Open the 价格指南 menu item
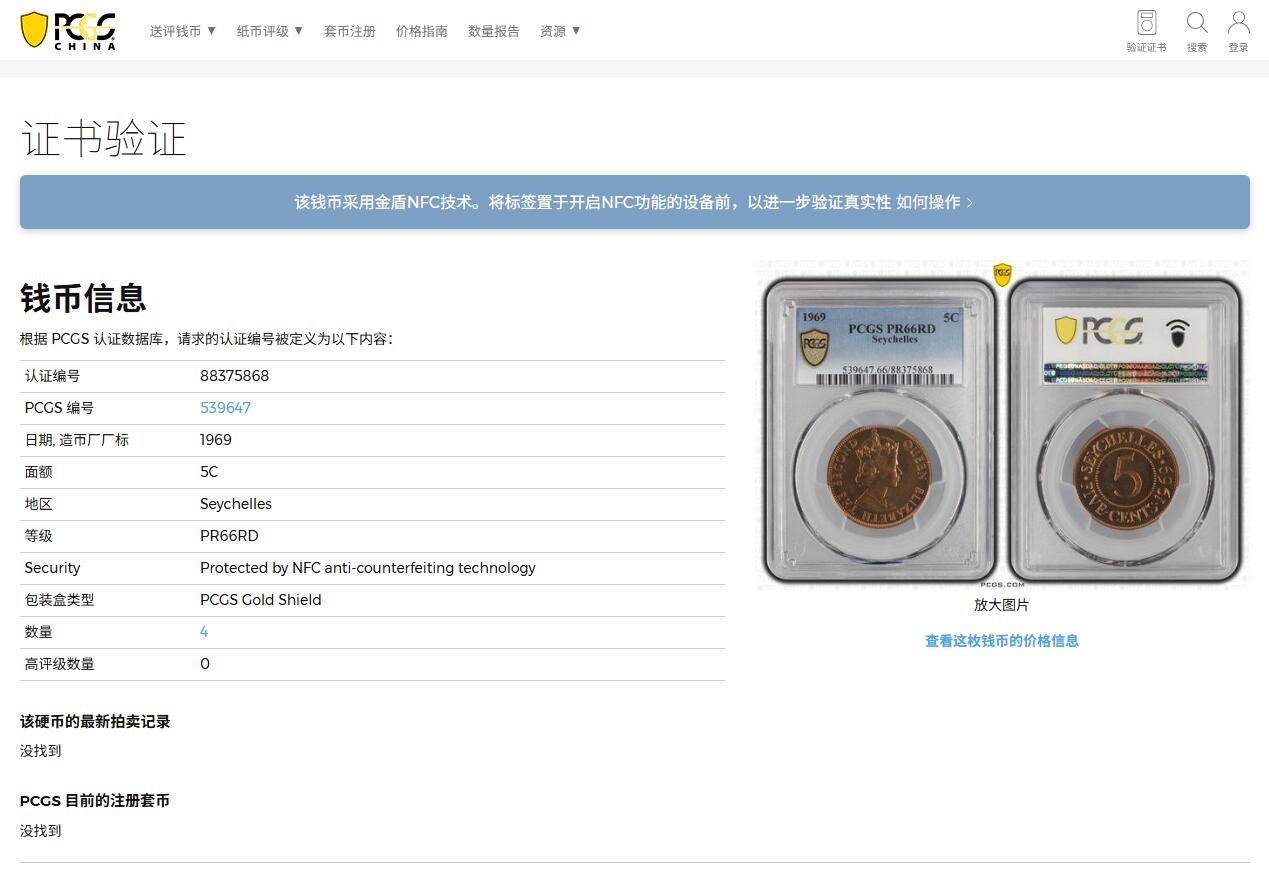 (422, 31)
